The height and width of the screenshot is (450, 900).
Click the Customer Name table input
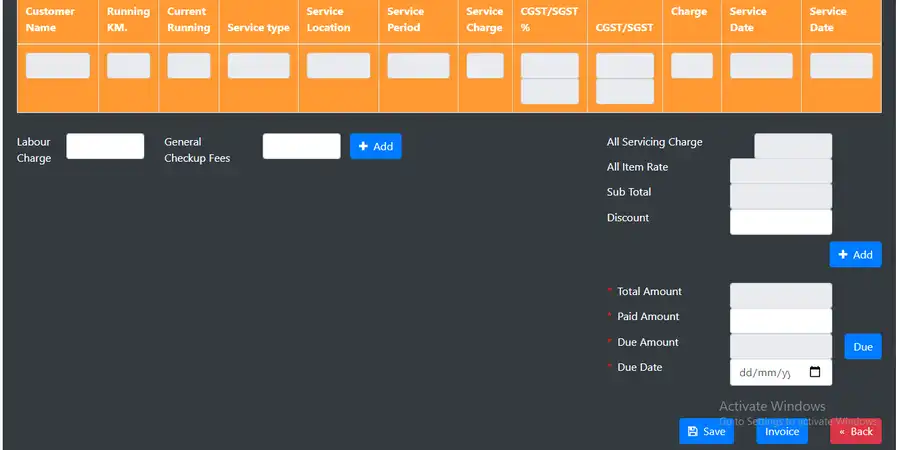[57, 66]
